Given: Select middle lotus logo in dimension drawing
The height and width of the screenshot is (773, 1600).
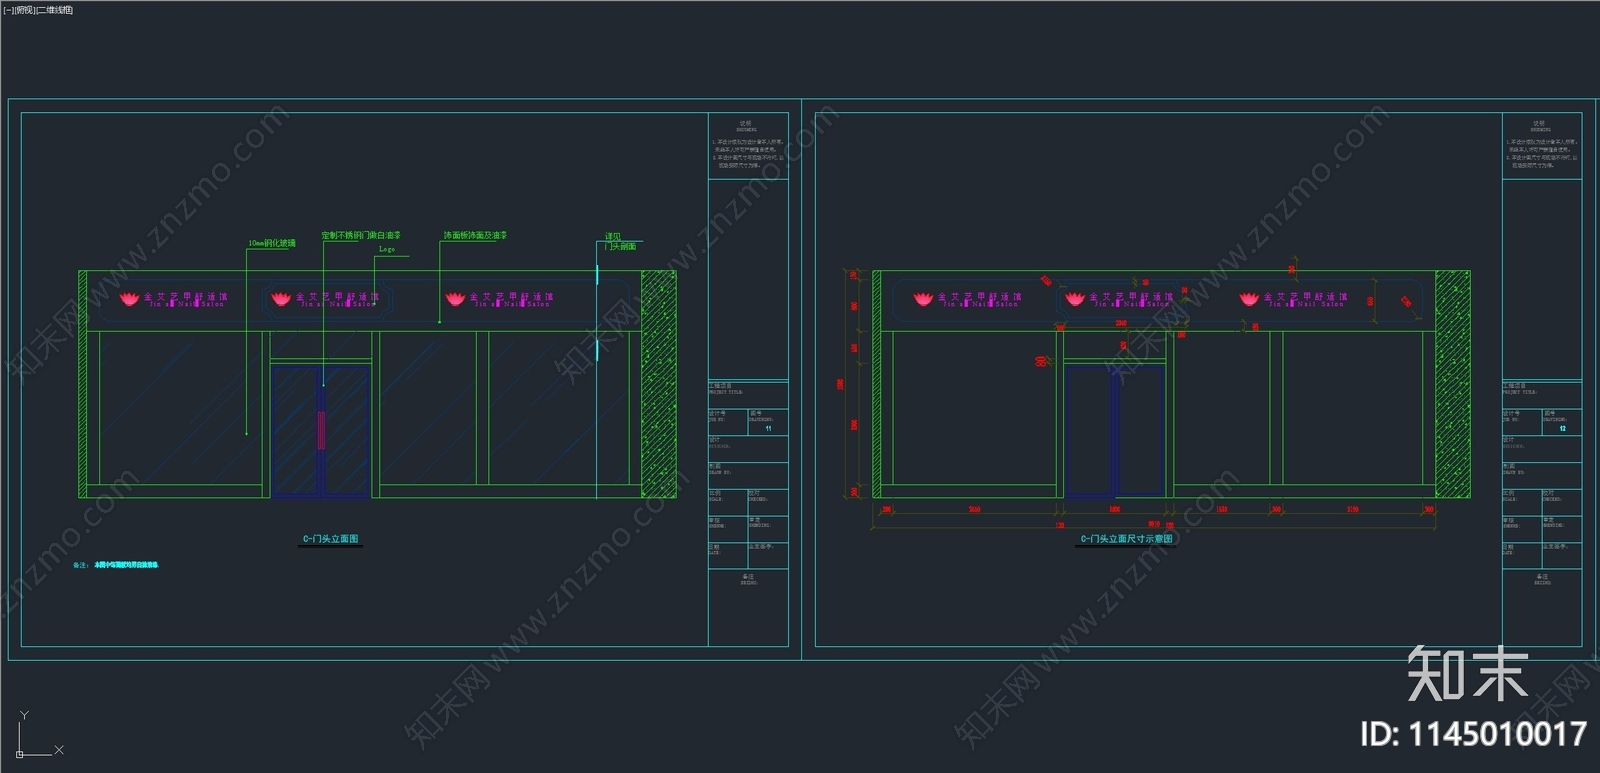Looking at the screenshot, I should click(x=1075, y=298).
